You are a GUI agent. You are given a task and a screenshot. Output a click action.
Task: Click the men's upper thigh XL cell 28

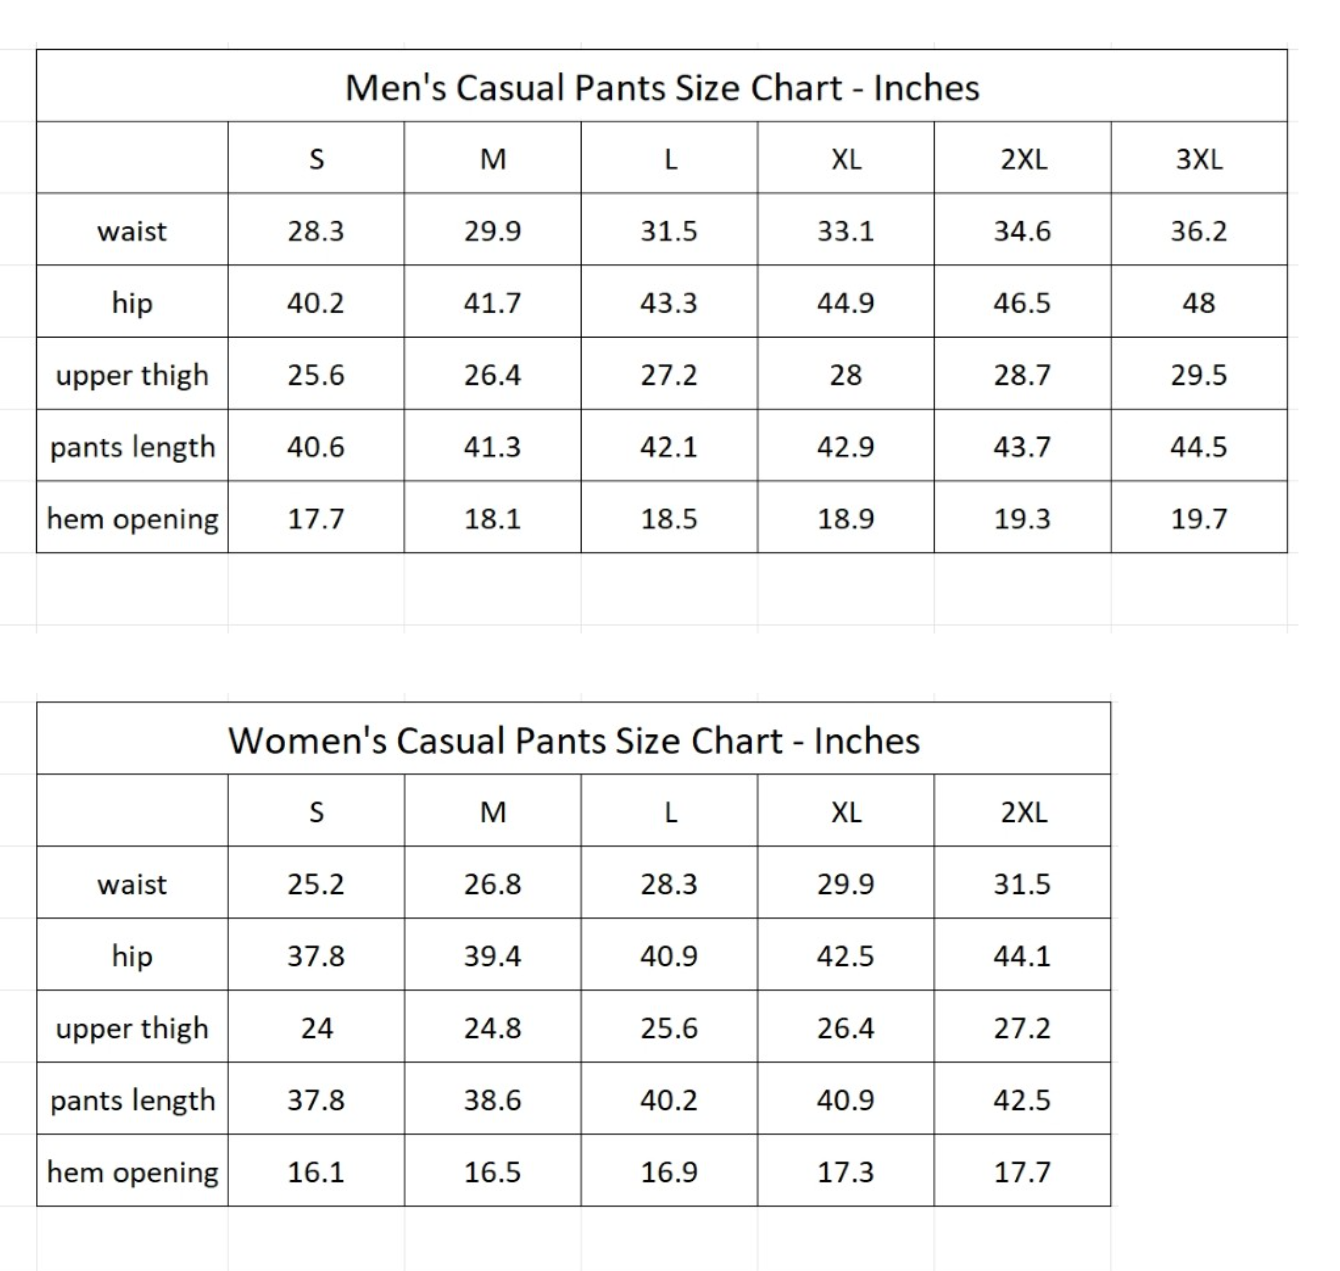846,375
